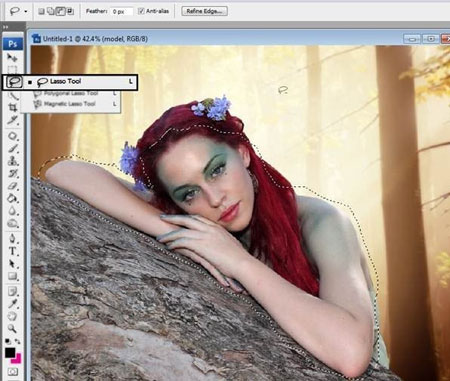Image resolution: width=450 pixels, height=381 pixels.
Task: Click the Photoshop Ps logo
Action: click(13, 44)
